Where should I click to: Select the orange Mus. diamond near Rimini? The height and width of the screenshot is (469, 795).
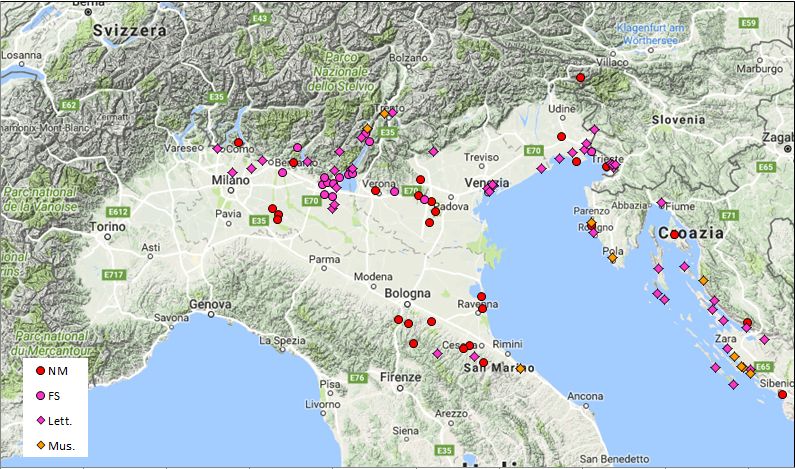[x=520, y=369]
